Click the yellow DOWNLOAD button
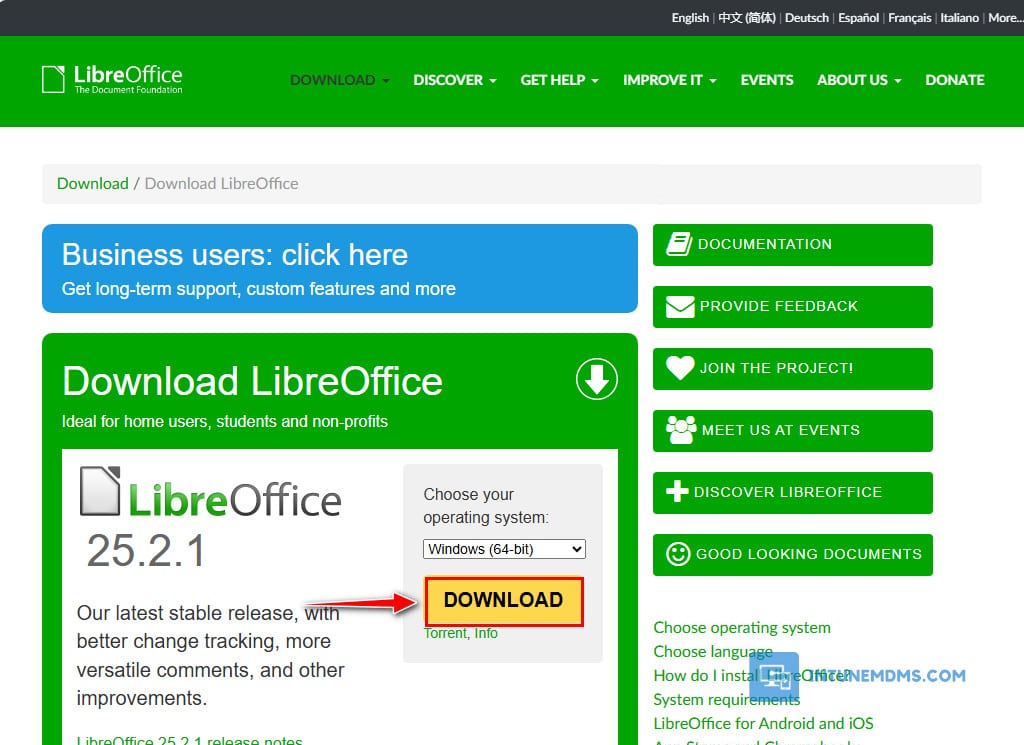The image size is (1024, 745). pyautogui.click(x=504, y=600)
